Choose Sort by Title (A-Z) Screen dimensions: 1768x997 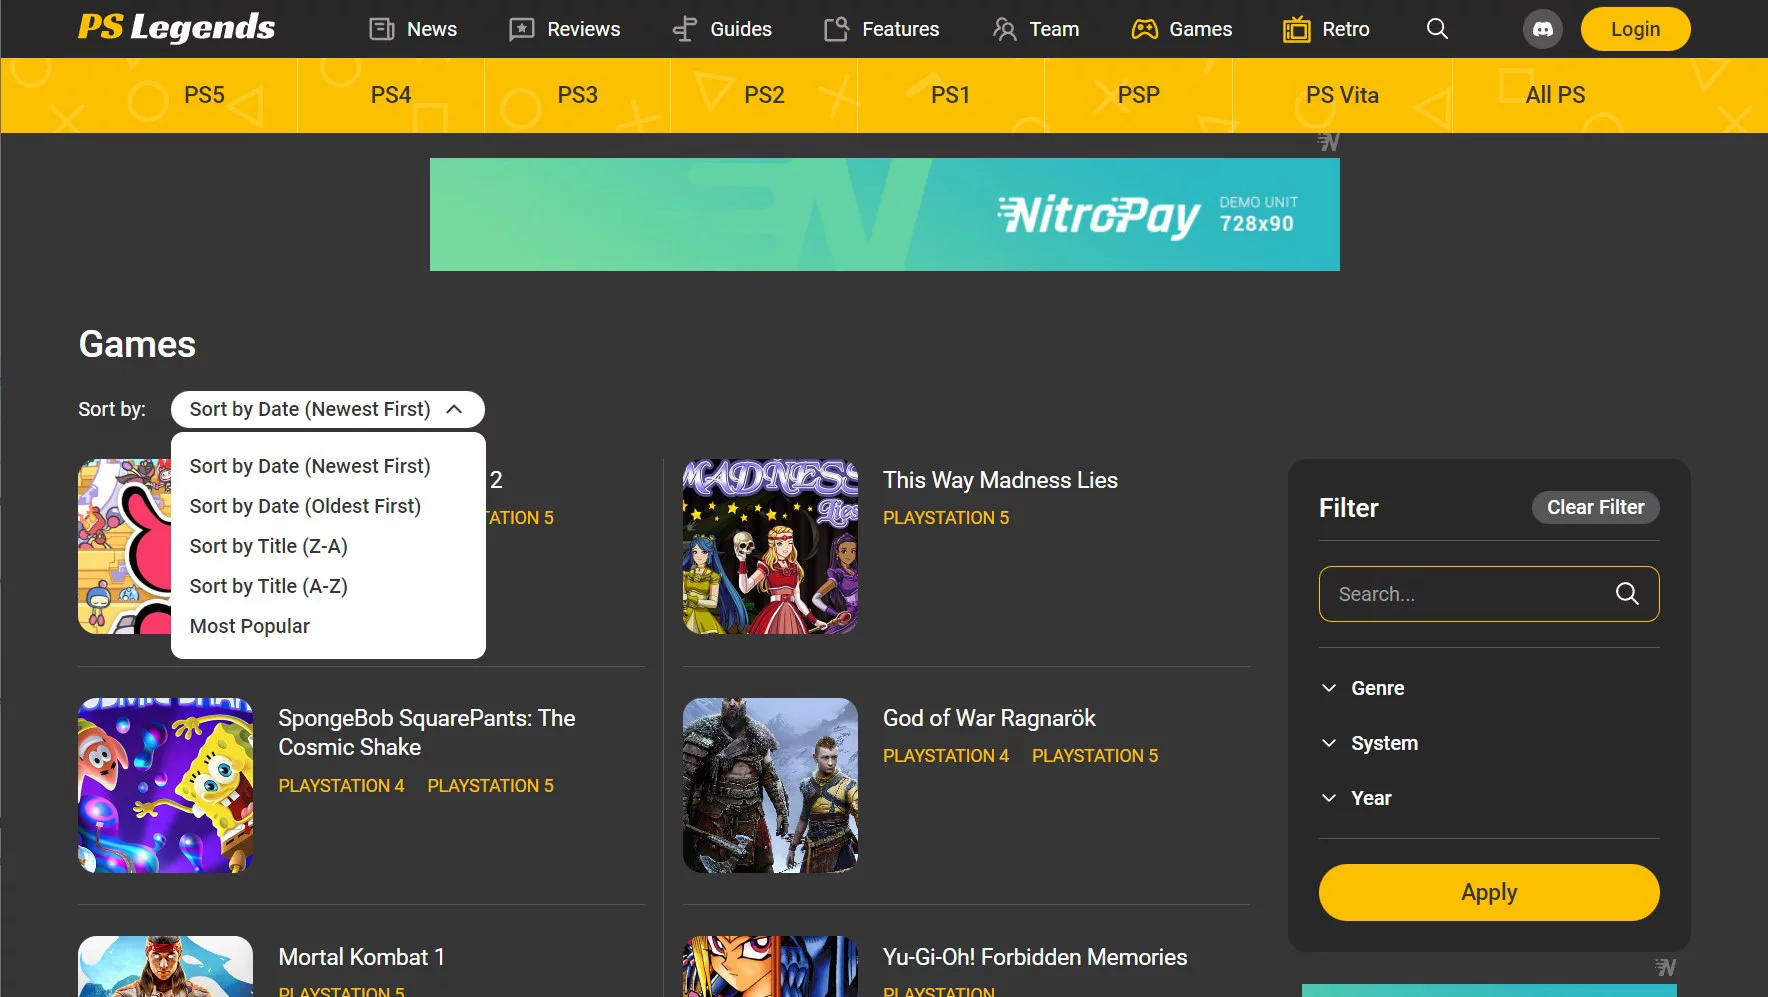pos(269,586)
